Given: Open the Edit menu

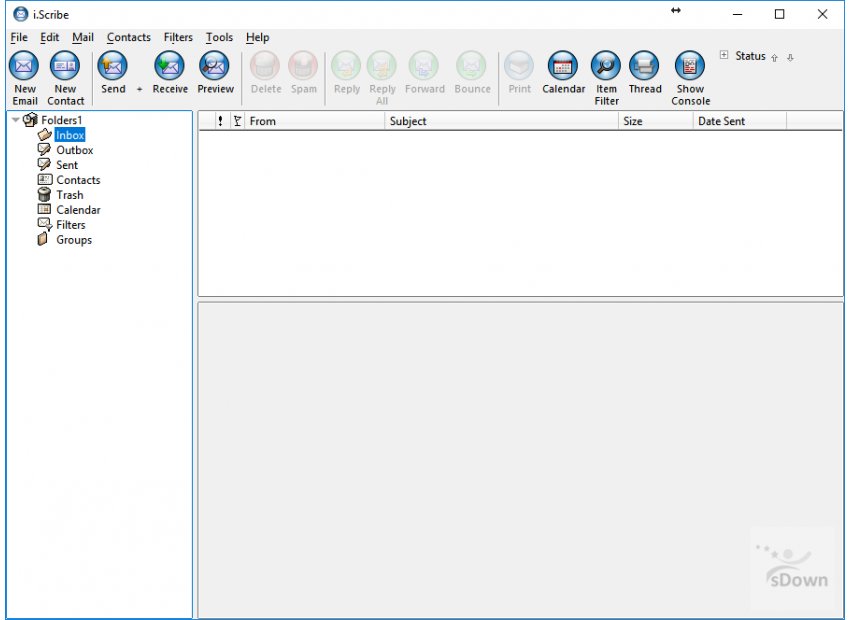Looking at the screenshot, I should click(x=49, y=37).
